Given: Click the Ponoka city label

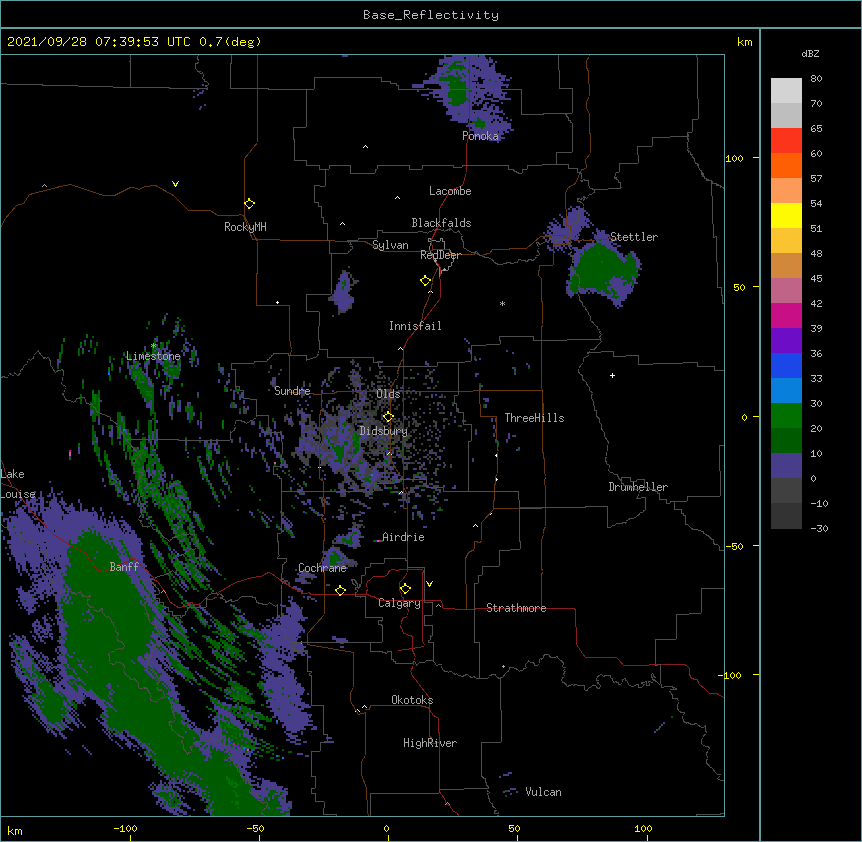Looking at the screenshot, I should click(480, 136).
